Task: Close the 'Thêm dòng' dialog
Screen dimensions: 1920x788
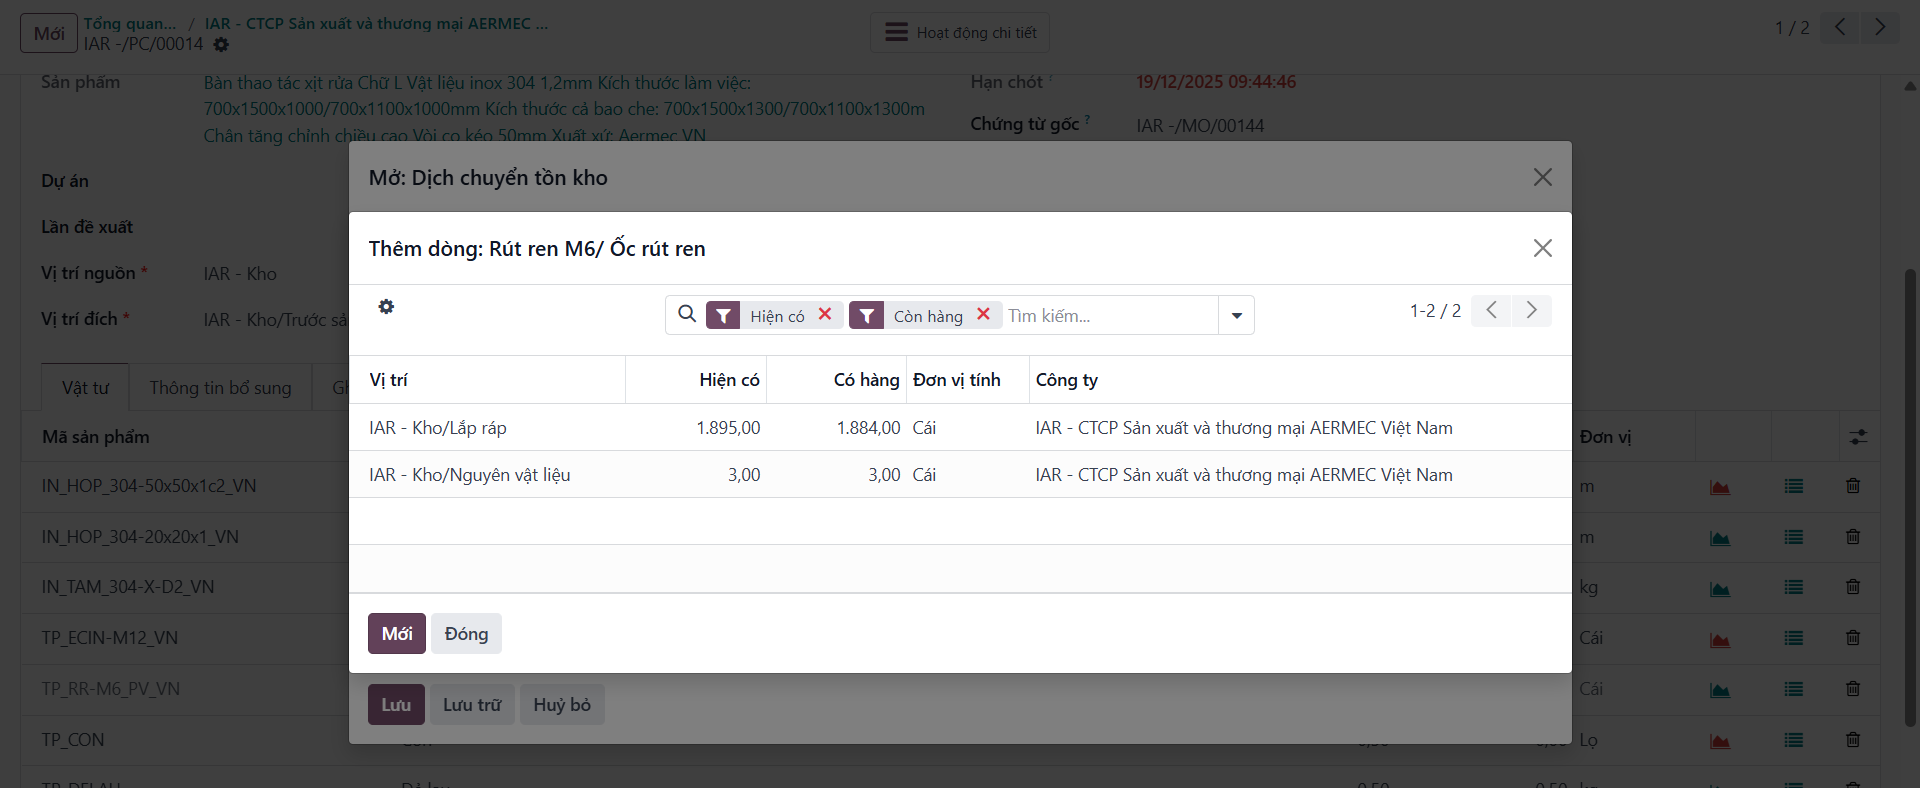Action: point(1543,248)
